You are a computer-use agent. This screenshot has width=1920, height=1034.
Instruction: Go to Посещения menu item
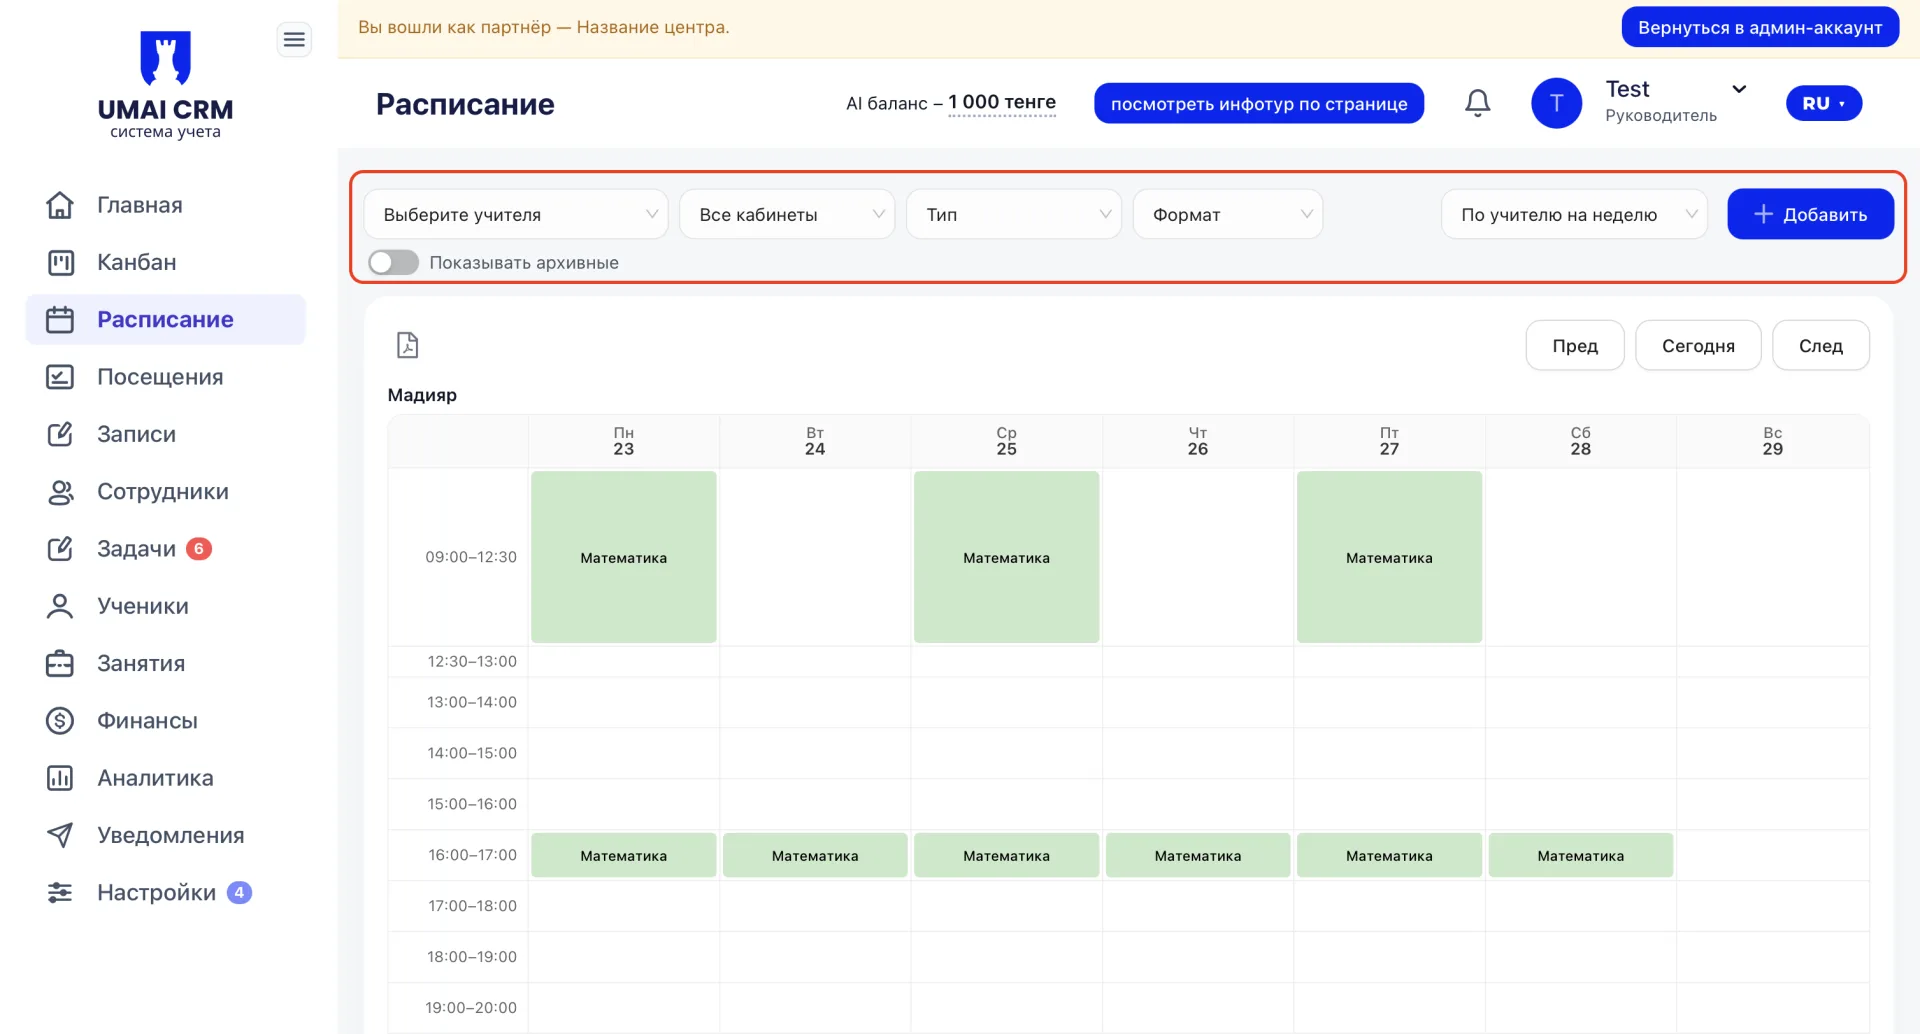(x=165, y=377)
